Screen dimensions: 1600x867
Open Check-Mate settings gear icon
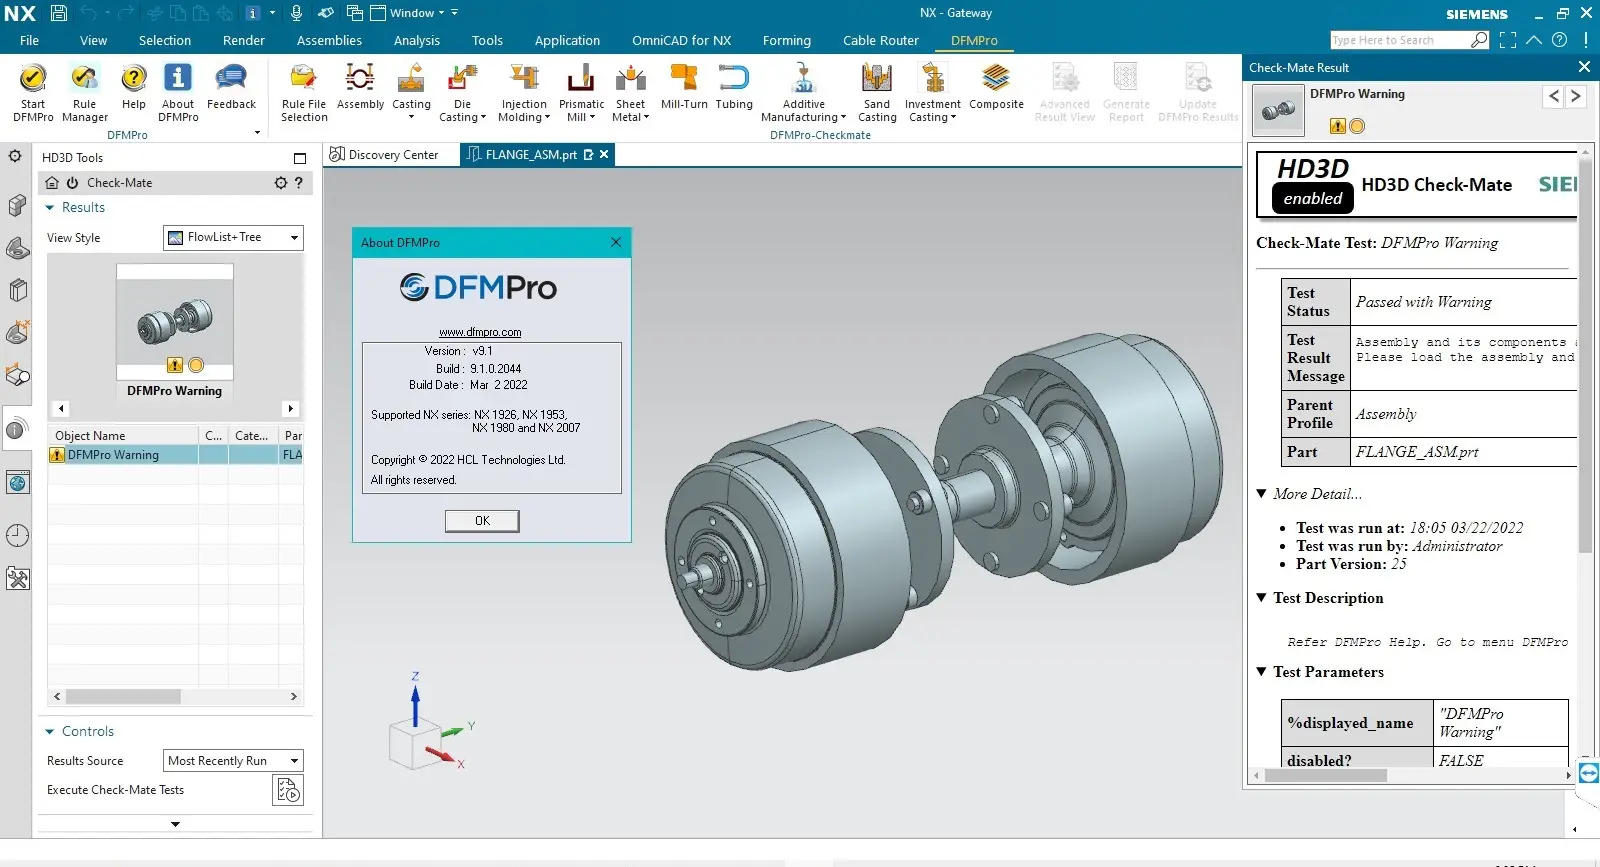pyautogui.click(x=281, y=183)
